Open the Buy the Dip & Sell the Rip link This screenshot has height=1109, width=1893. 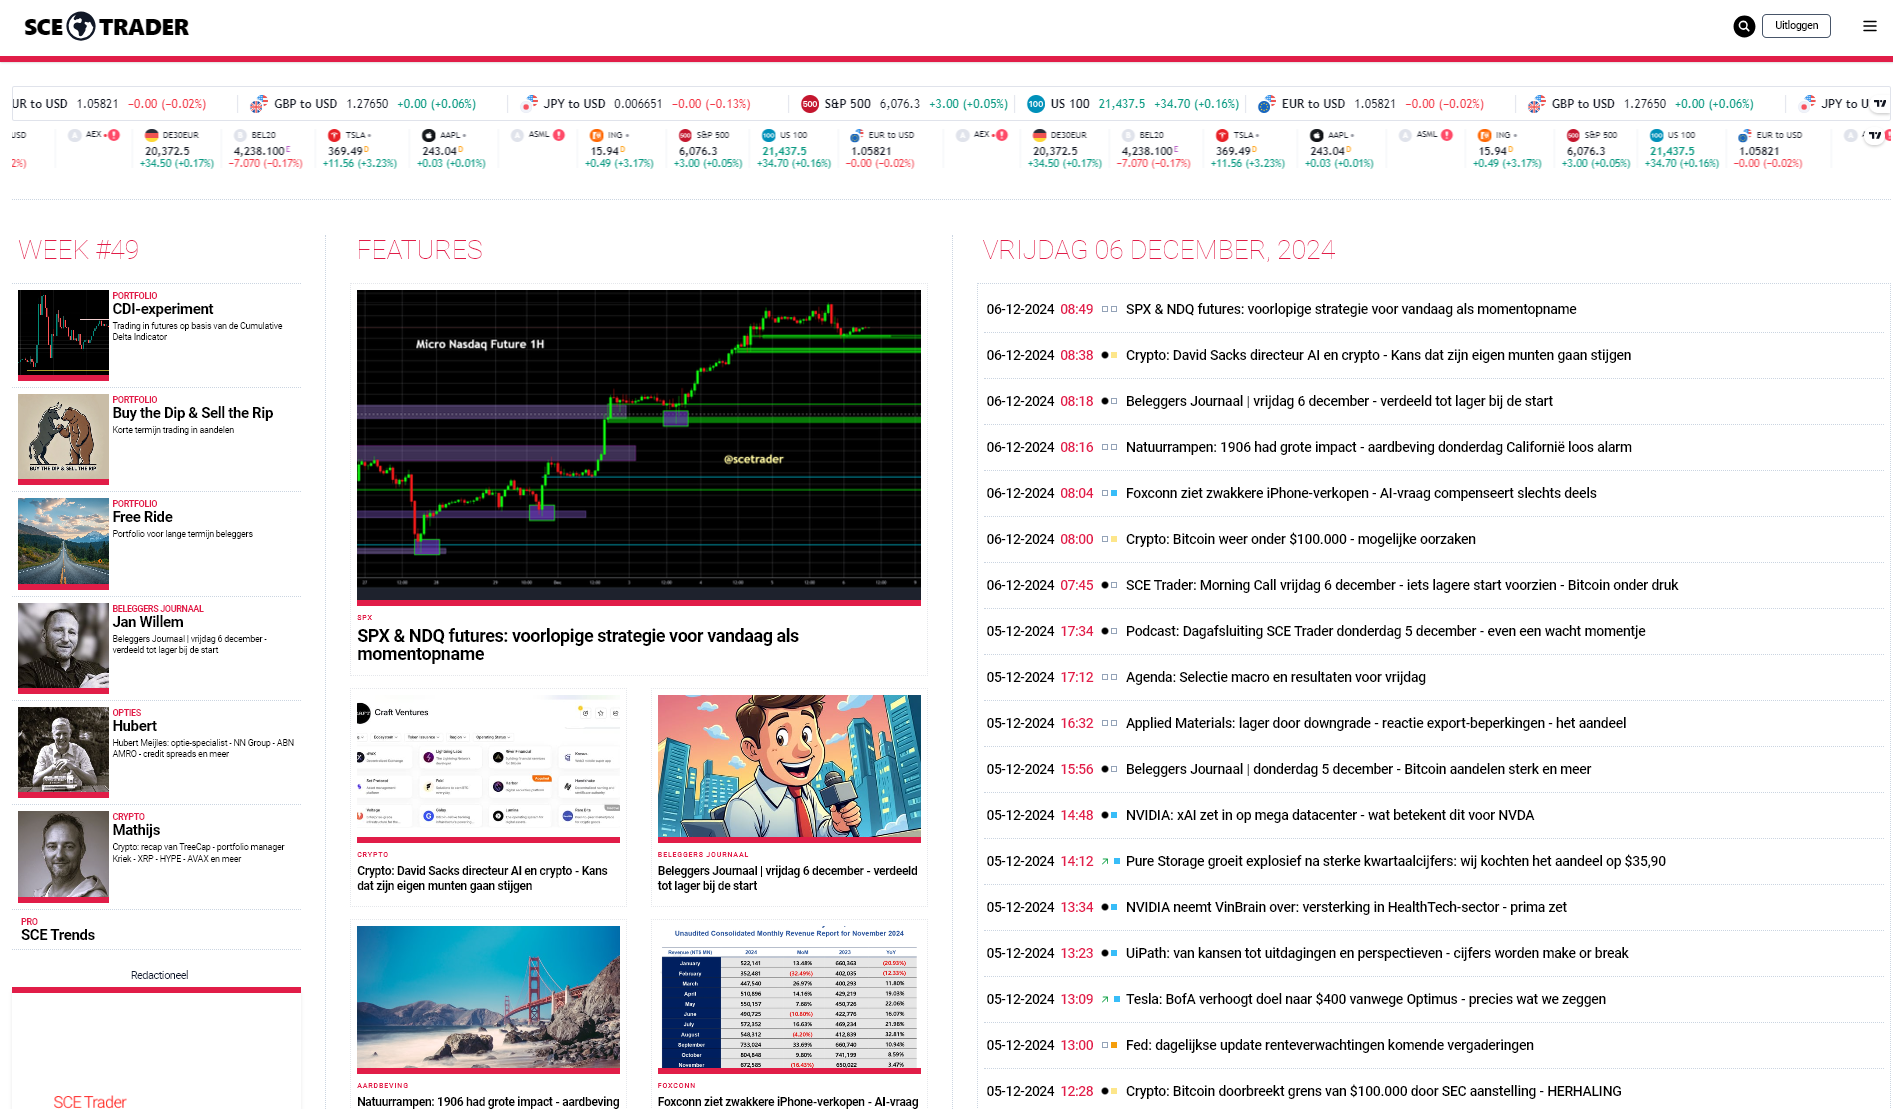(x=193, y=413)
